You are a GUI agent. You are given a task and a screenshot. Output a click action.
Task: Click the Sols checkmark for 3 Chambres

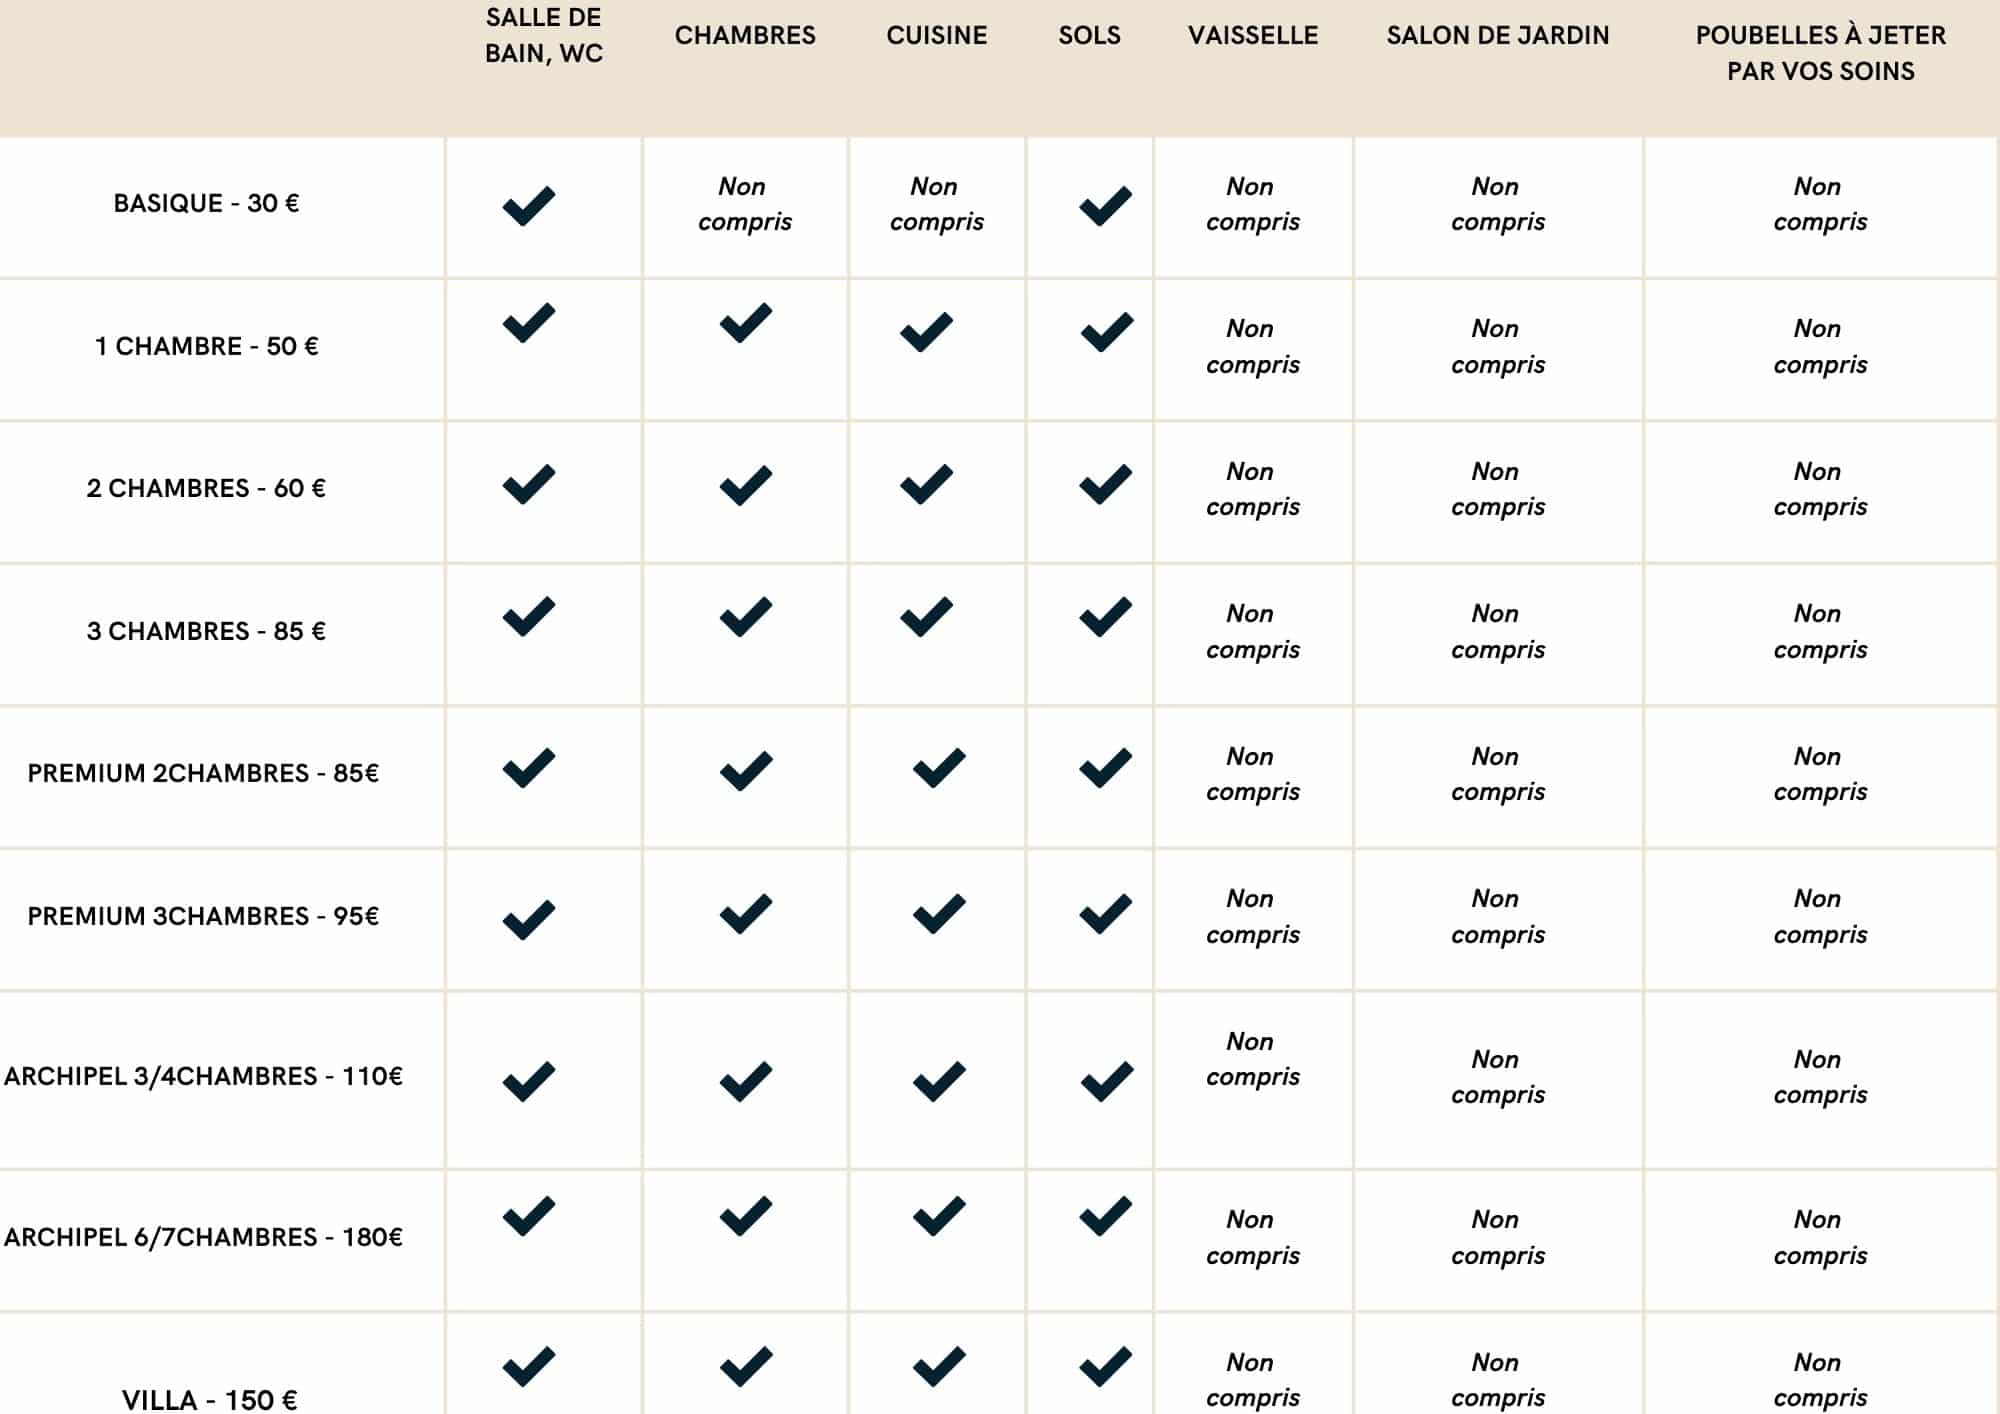1105,617
